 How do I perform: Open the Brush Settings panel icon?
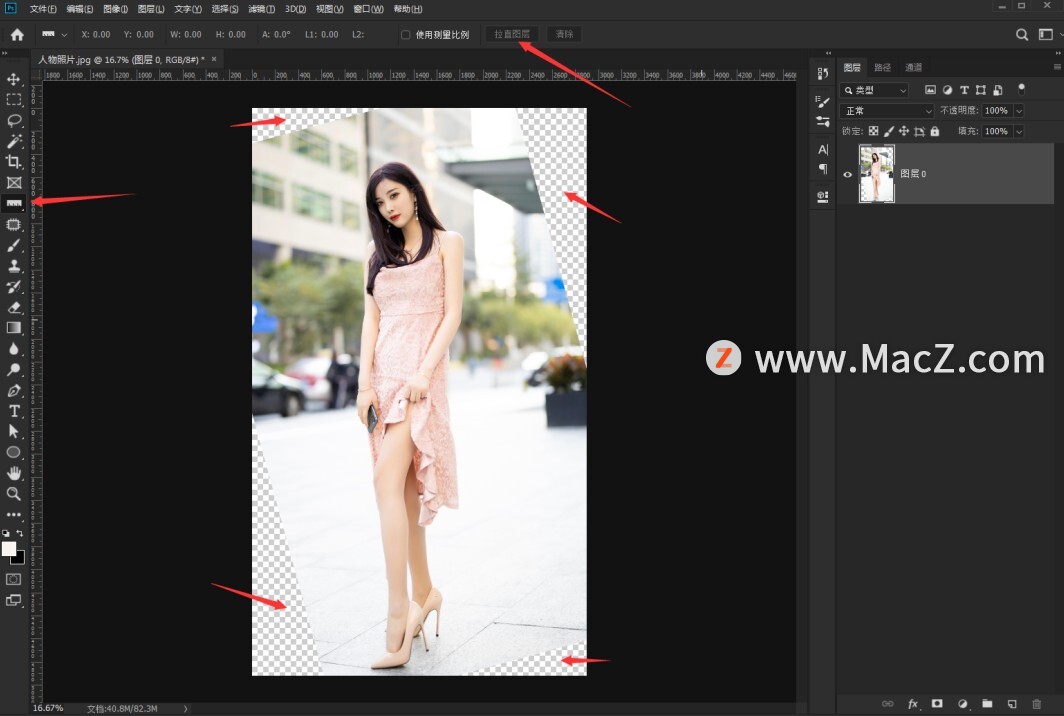pos(822,102)
